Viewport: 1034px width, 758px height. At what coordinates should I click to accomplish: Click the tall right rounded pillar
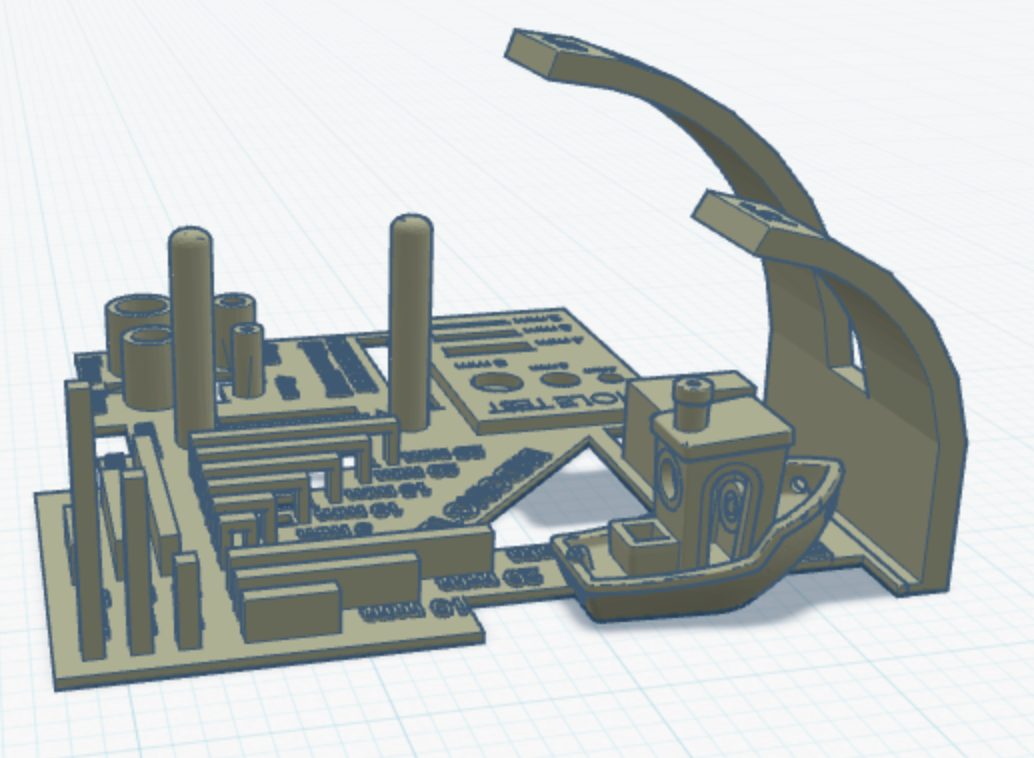pos(411,321)
